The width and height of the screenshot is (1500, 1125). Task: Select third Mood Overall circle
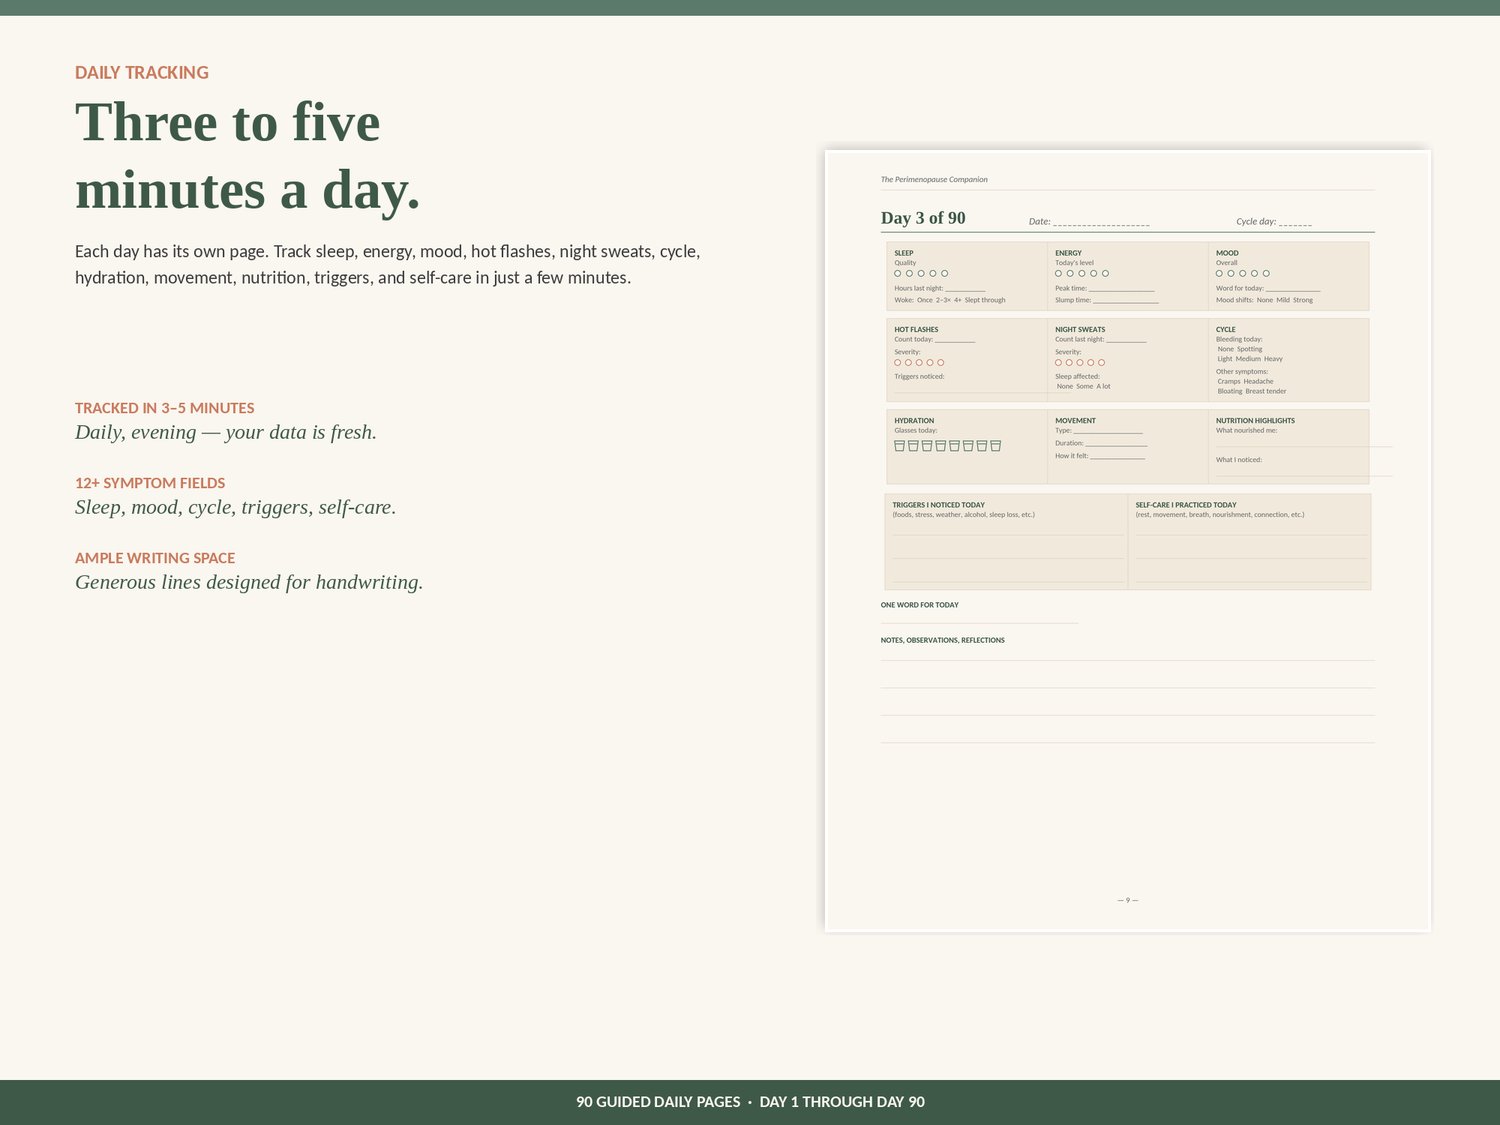1243,273
